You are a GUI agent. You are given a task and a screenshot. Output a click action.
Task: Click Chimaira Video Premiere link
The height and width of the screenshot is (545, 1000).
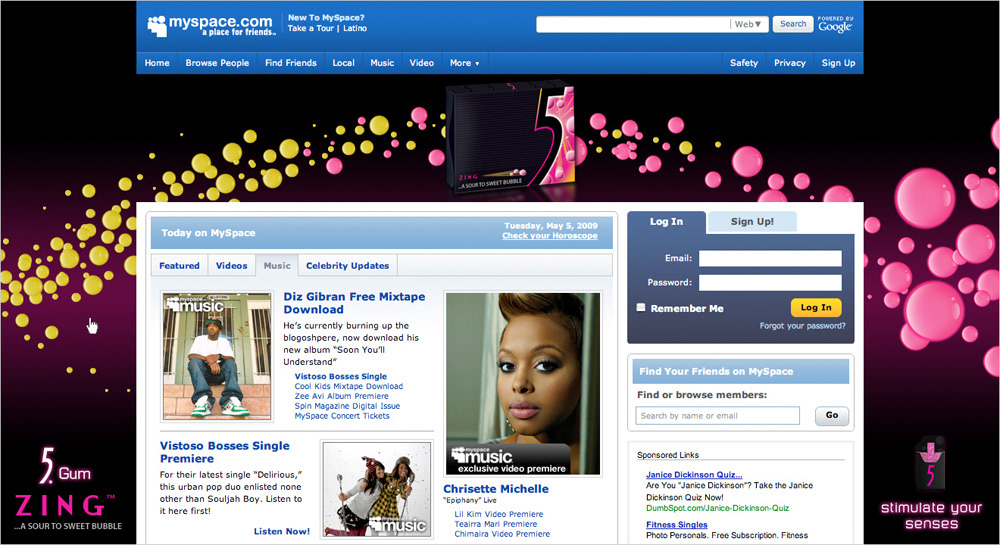(x=502, y=534)
